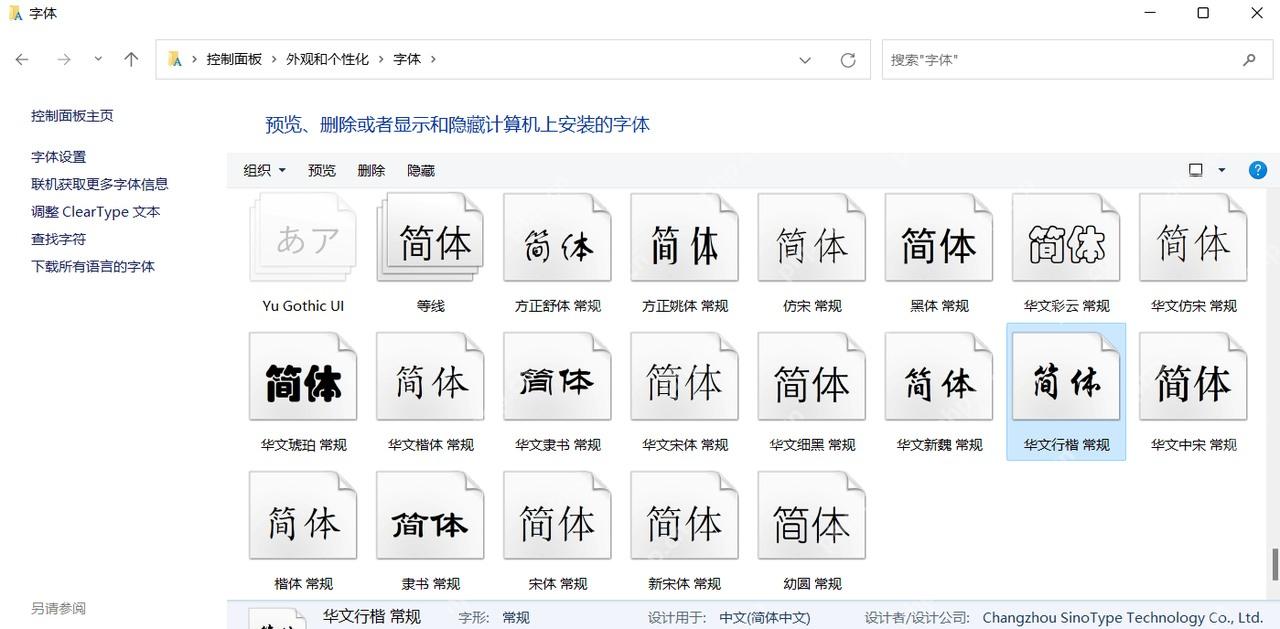
Task: Select the 华文新魏 常规 font icon
Action: point(938,377)
